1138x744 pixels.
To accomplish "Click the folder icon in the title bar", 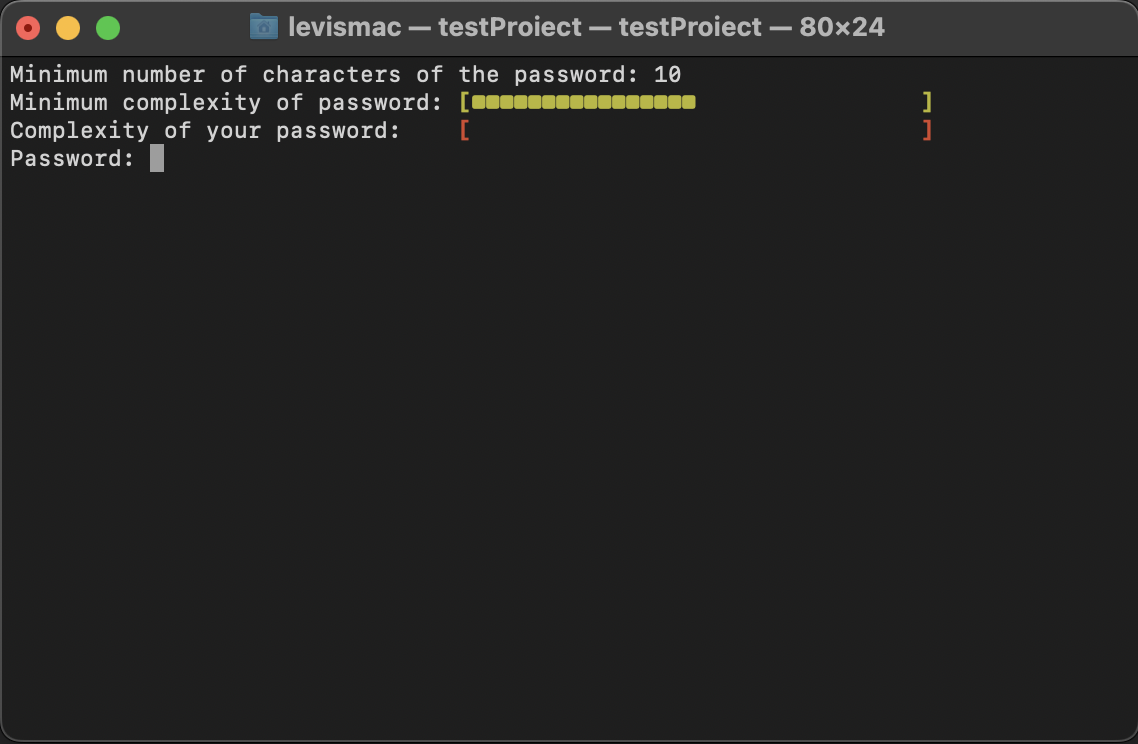I will coord(262,26).
